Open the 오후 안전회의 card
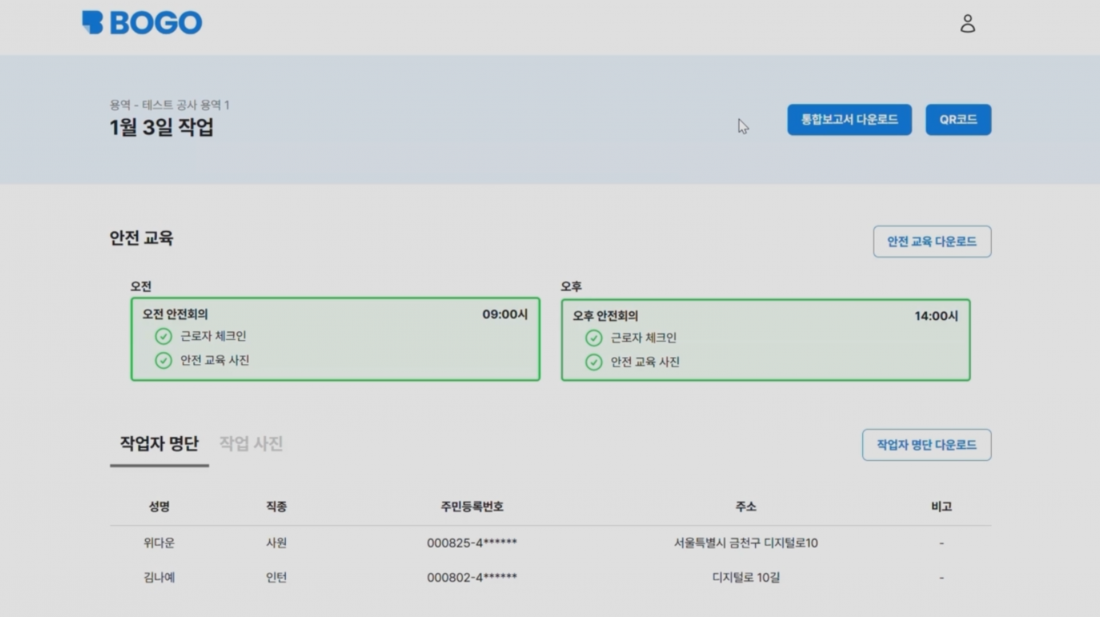 point(765,316)
